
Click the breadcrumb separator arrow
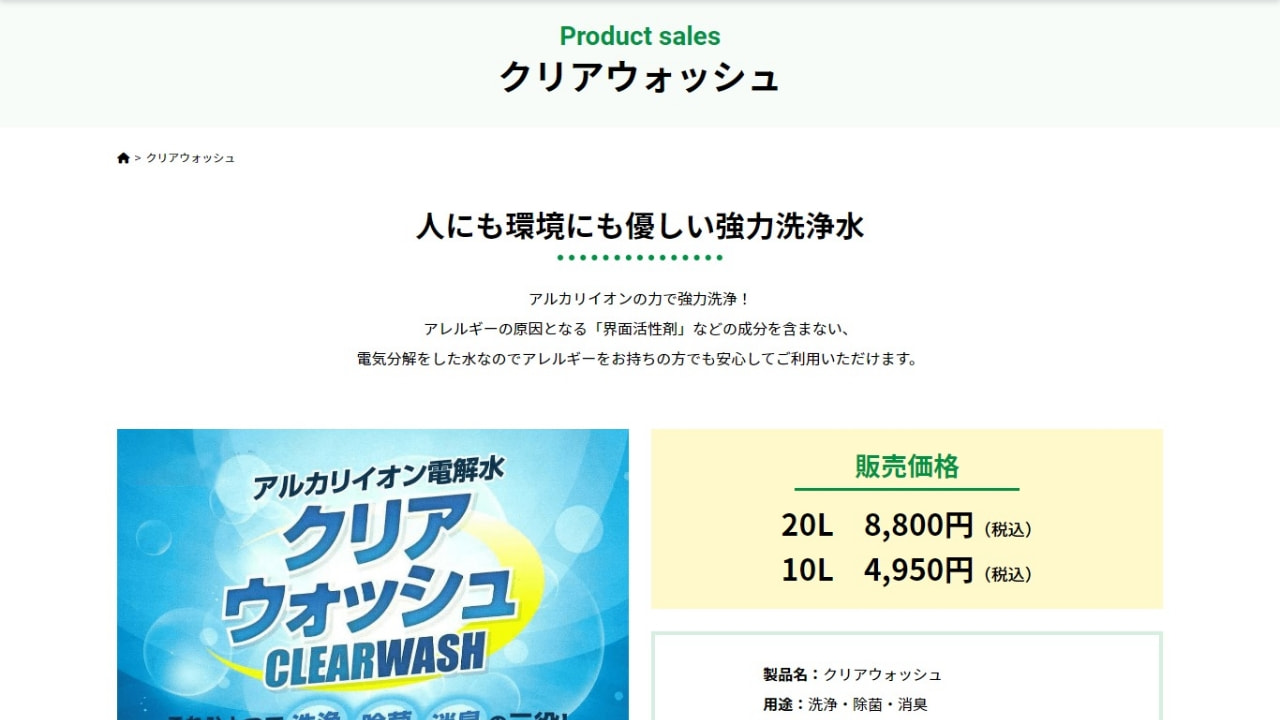pyautogui.click(x=138, y=158)
